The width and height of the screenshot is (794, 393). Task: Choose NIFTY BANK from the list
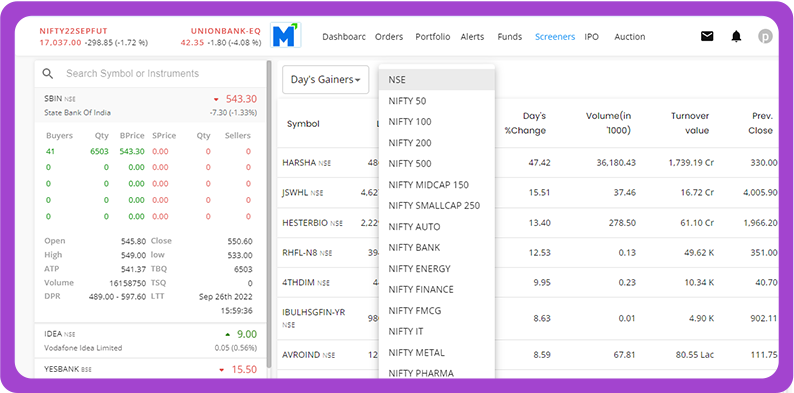tap(436, 247)
